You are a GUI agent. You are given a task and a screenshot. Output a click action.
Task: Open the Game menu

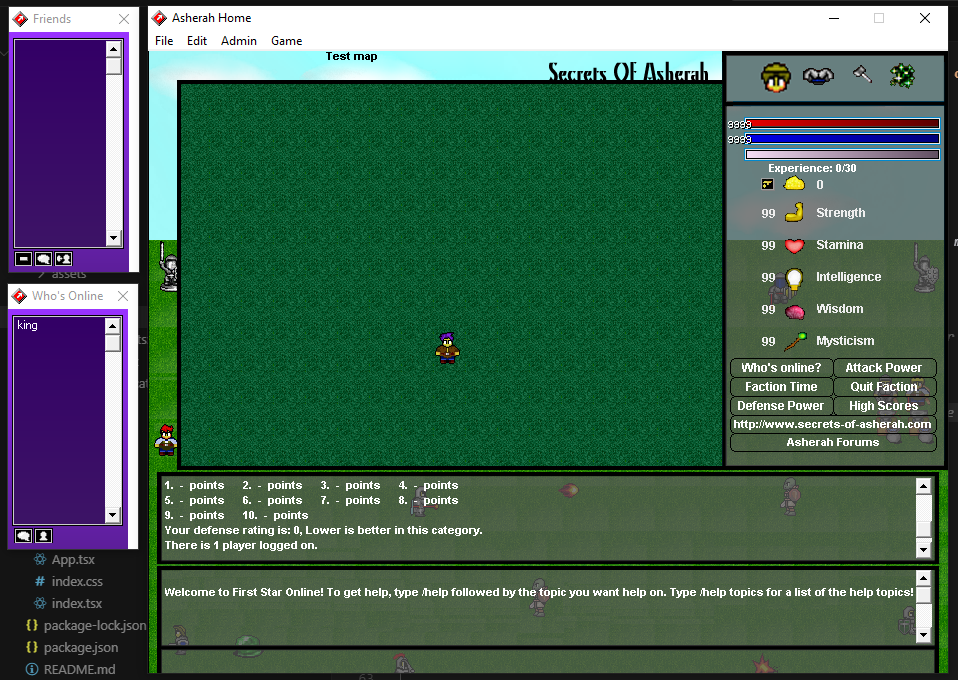(x=286, y=41)
